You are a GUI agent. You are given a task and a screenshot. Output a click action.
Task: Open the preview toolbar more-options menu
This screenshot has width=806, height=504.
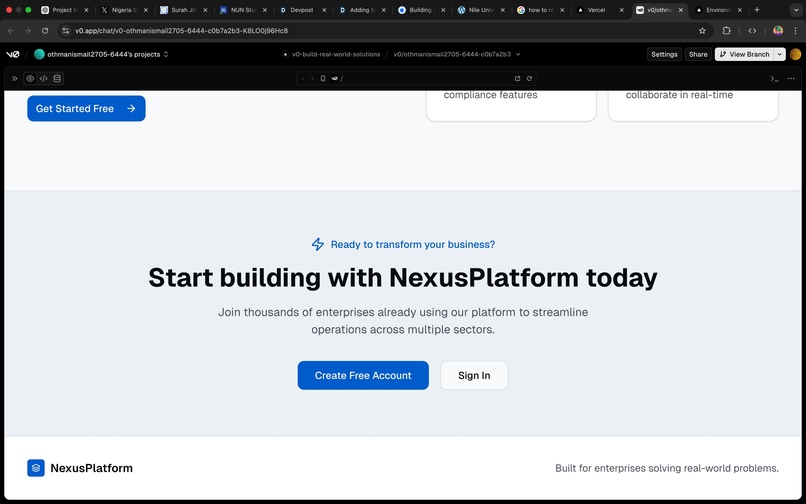791,79
